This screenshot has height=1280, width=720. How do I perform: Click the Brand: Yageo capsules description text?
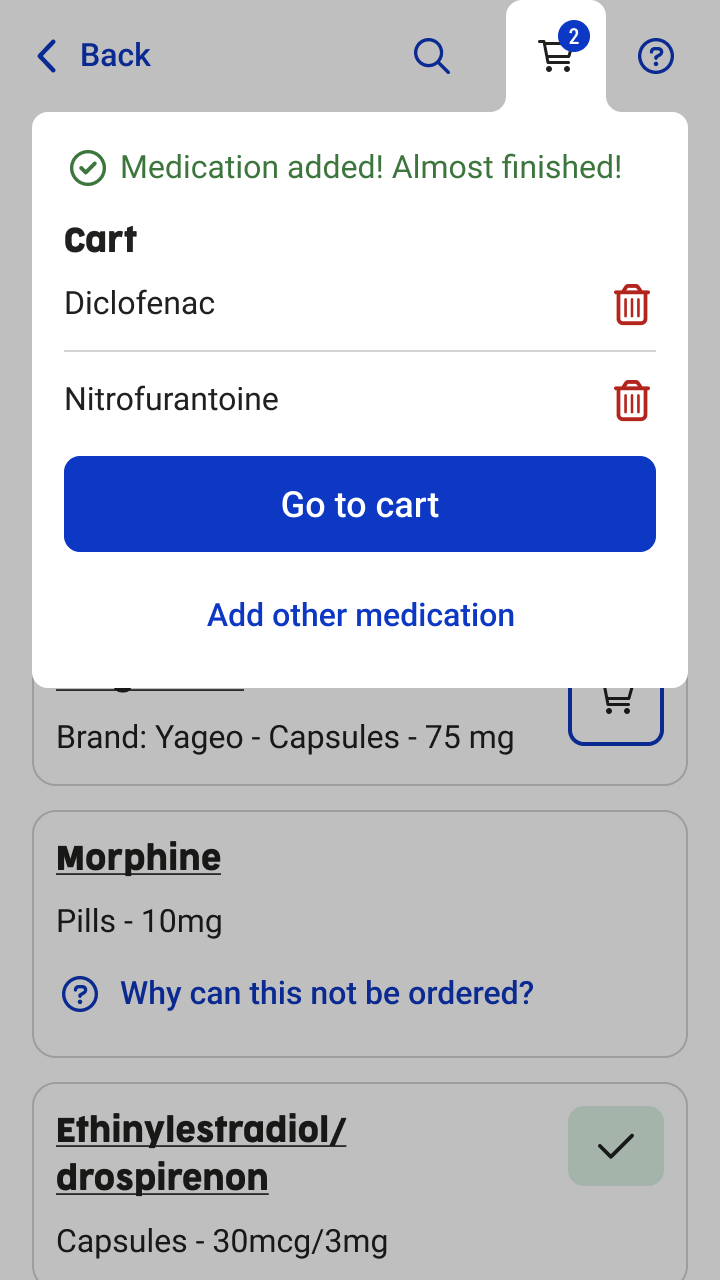[285, 738]
